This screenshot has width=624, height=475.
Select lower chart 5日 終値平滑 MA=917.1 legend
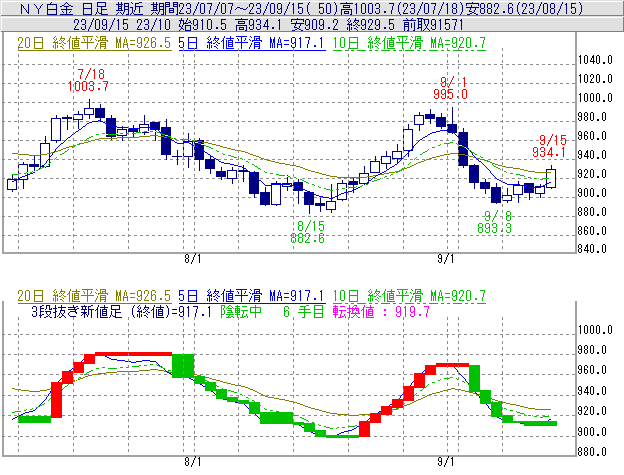(252, 296)
